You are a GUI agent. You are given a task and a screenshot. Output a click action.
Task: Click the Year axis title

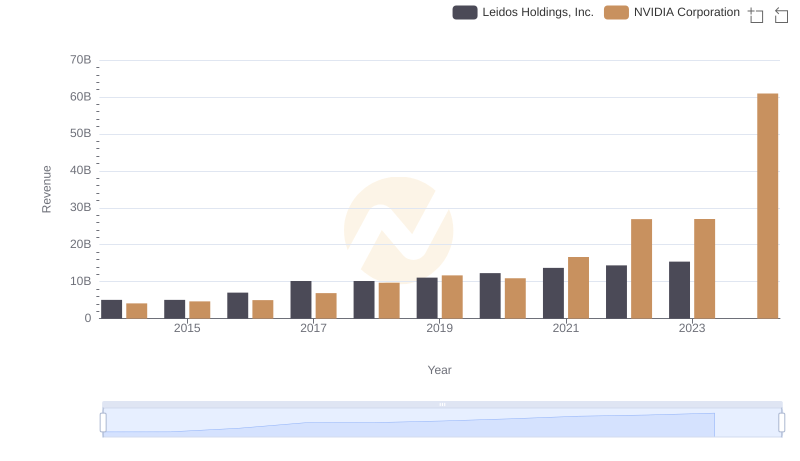coord(439,370)
